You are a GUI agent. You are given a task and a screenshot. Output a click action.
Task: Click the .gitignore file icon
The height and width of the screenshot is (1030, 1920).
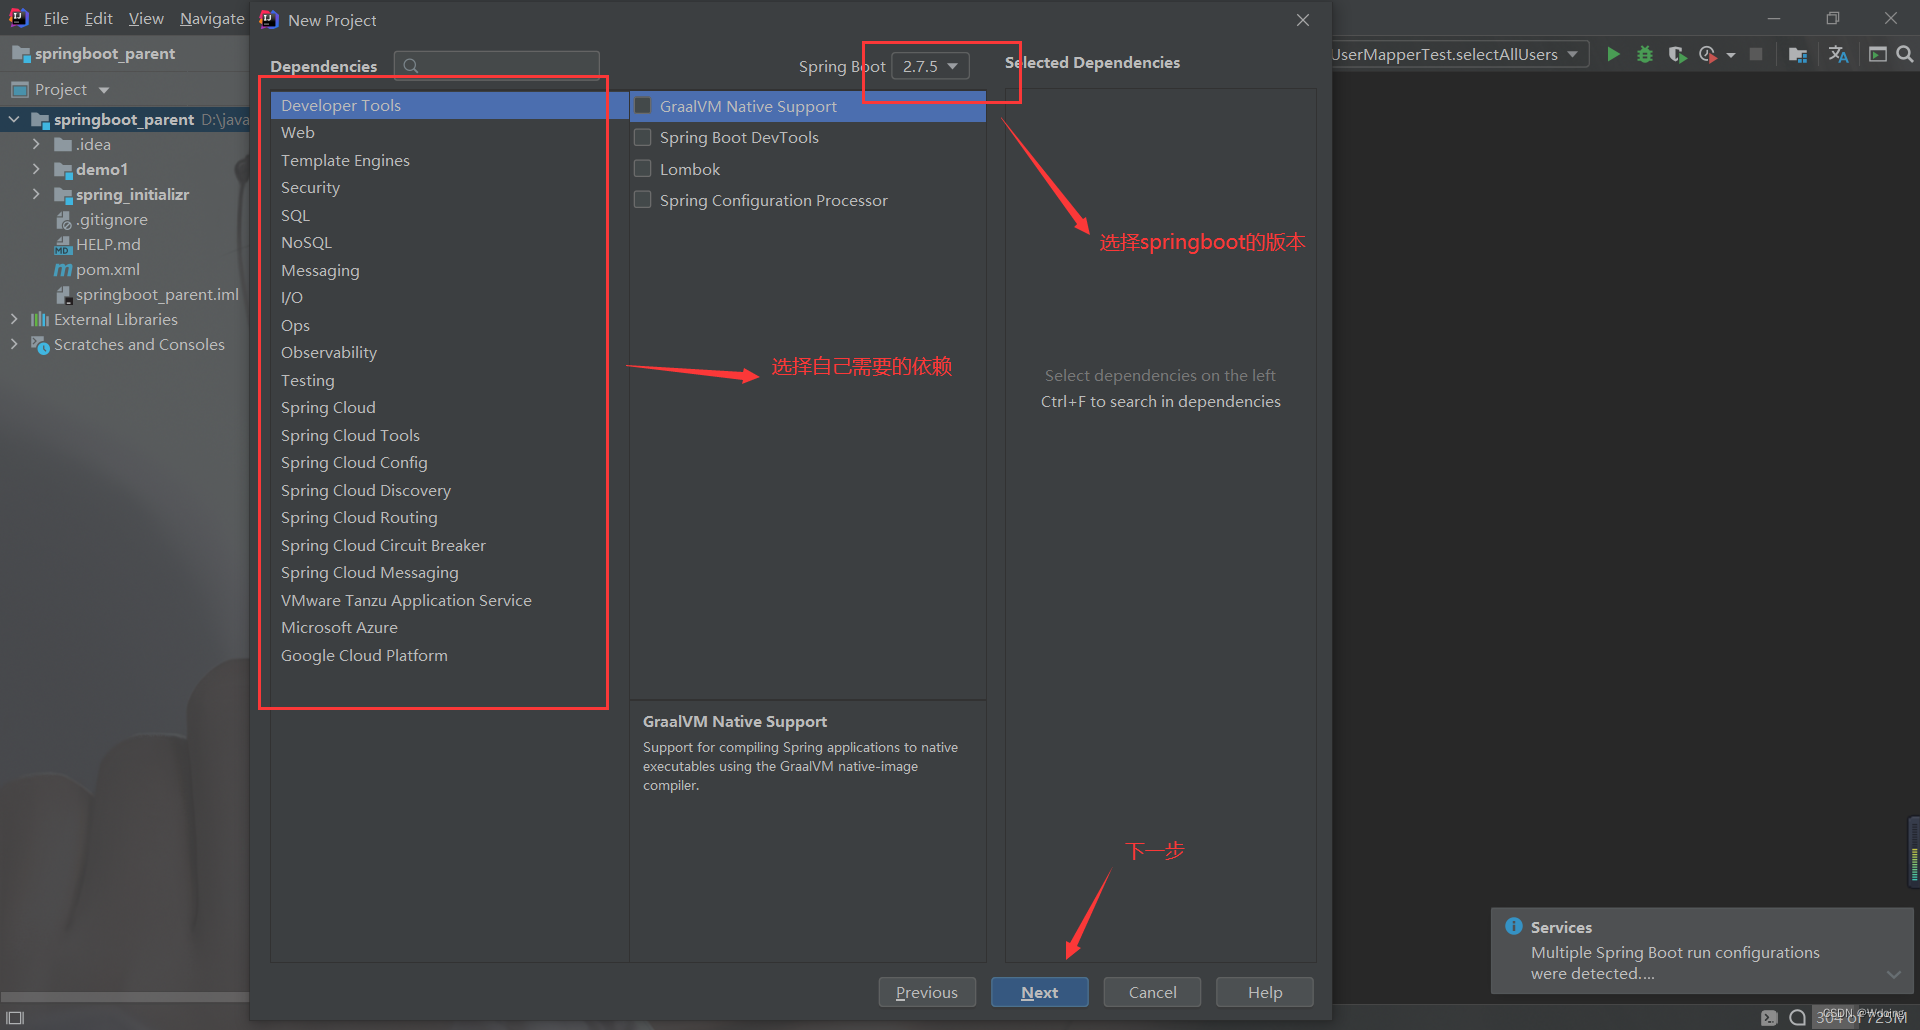[x=63, y=220]
